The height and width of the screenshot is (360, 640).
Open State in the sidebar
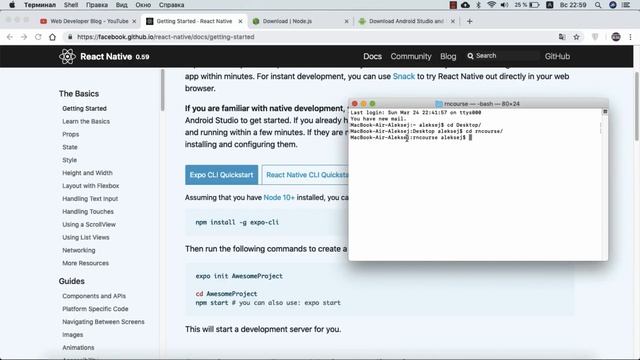(70, 147)
